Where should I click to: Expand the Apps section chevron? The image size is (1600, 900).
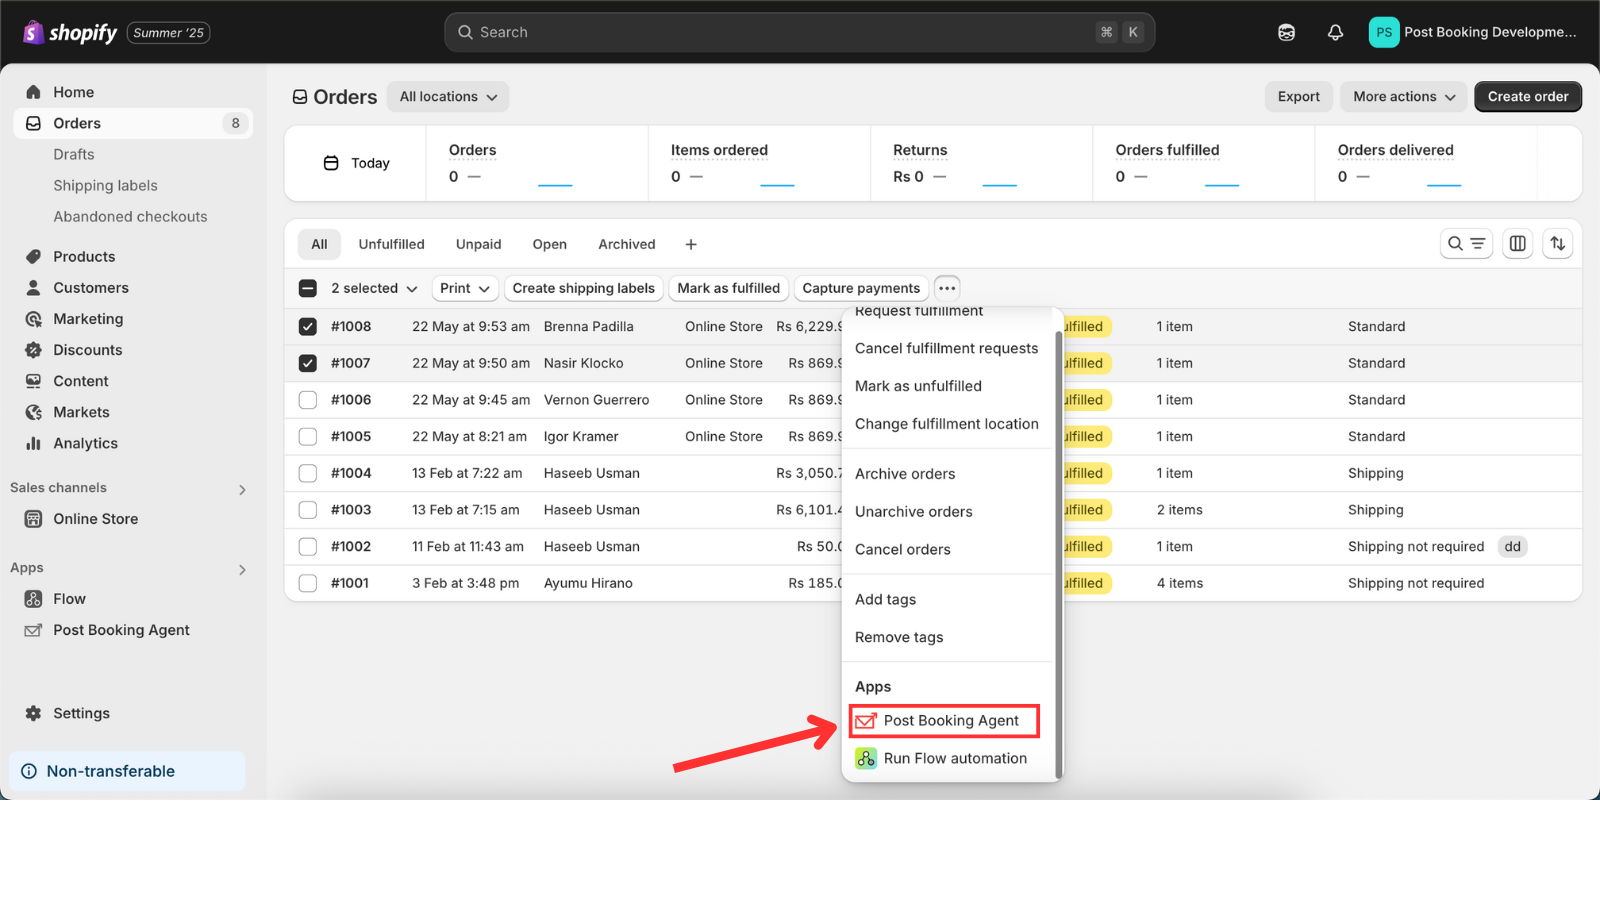coord(242,569)
